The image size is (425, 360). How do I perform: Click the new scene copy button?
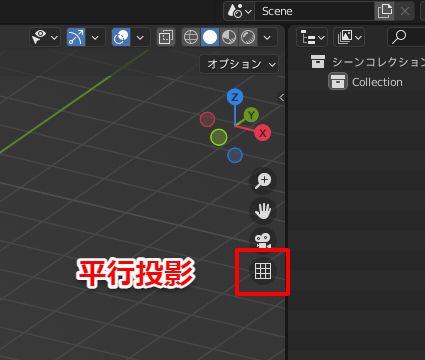(385, 11)
